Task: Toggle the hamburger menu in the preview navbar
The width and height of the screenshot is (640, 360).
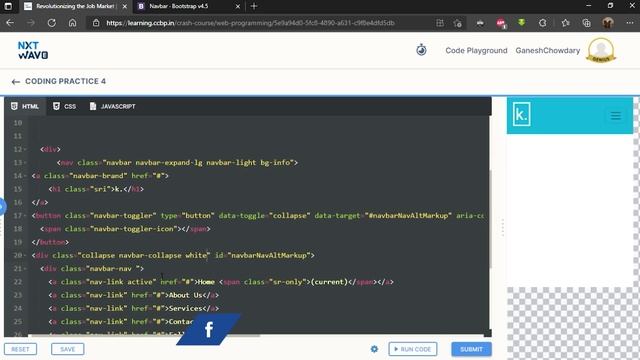Action: [x=616, y=116]
